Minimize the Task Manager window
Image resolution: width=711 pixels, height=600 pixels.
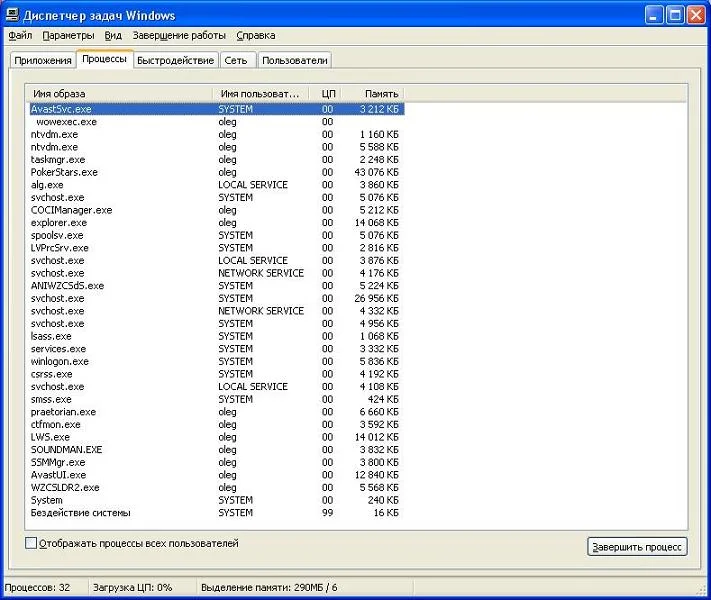click(653, 15)
